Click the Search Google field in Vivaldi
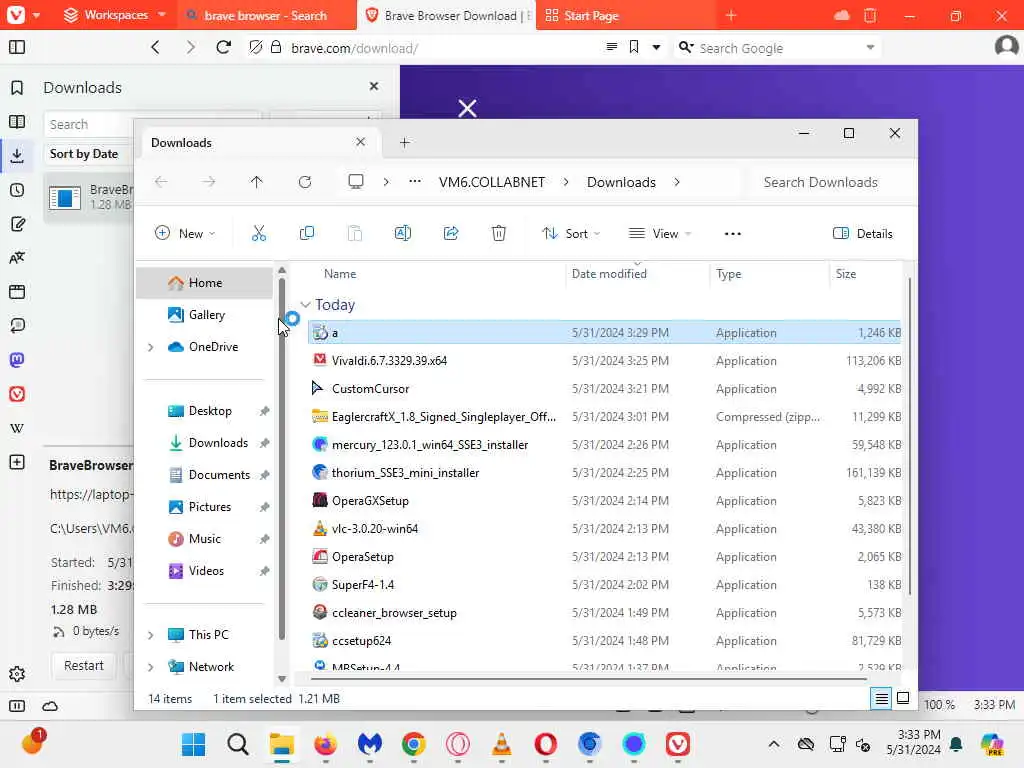 pyautogui.click(x=777, y=48)
